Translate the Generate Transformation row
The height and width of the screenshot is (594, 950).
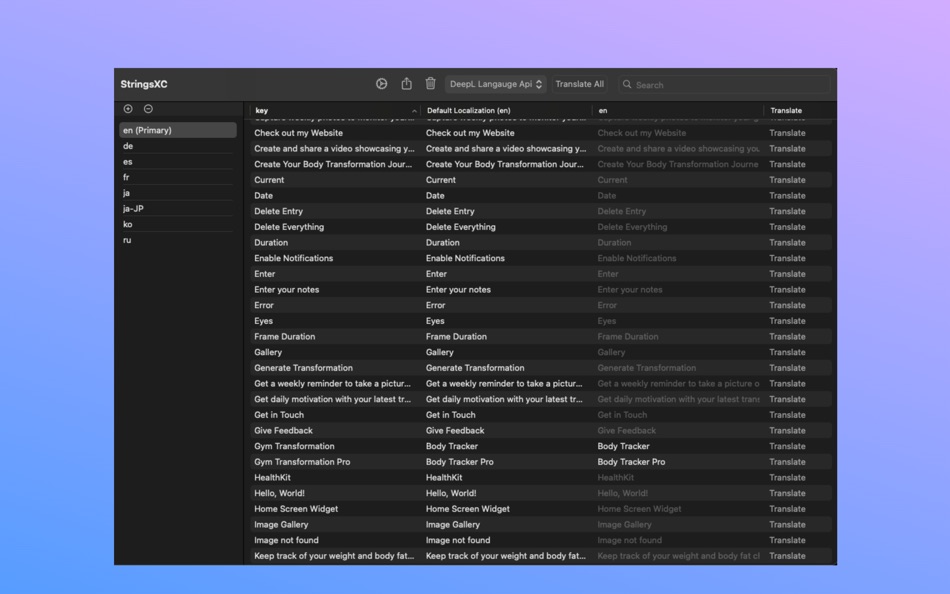click(787, 368)
